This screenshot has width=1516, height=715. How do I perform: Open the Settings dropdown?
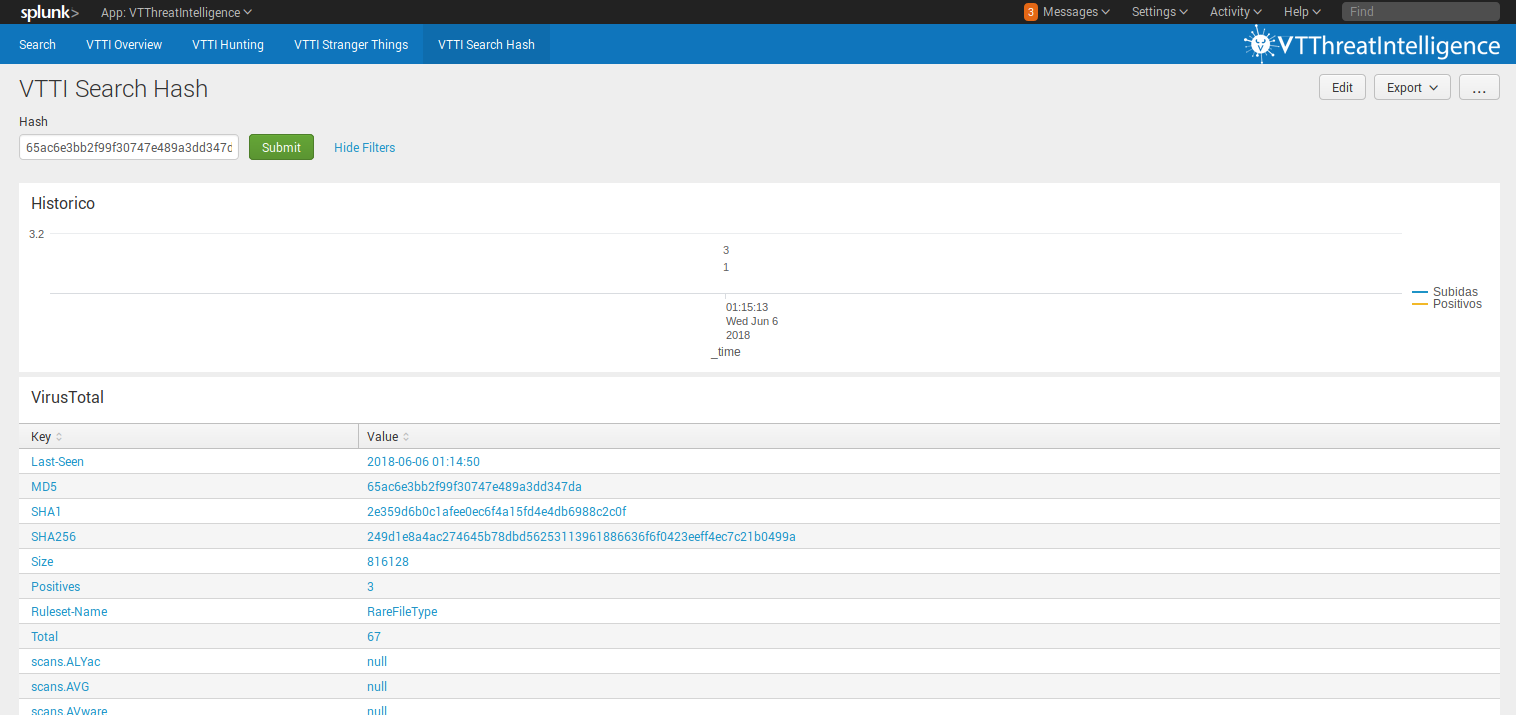[x=1159, y=12]
